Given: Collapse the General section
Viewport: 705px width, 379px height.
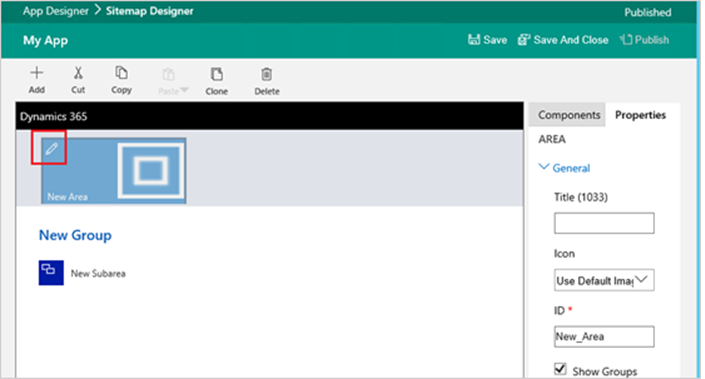Looking at the screenshot, I should point(564,168).
